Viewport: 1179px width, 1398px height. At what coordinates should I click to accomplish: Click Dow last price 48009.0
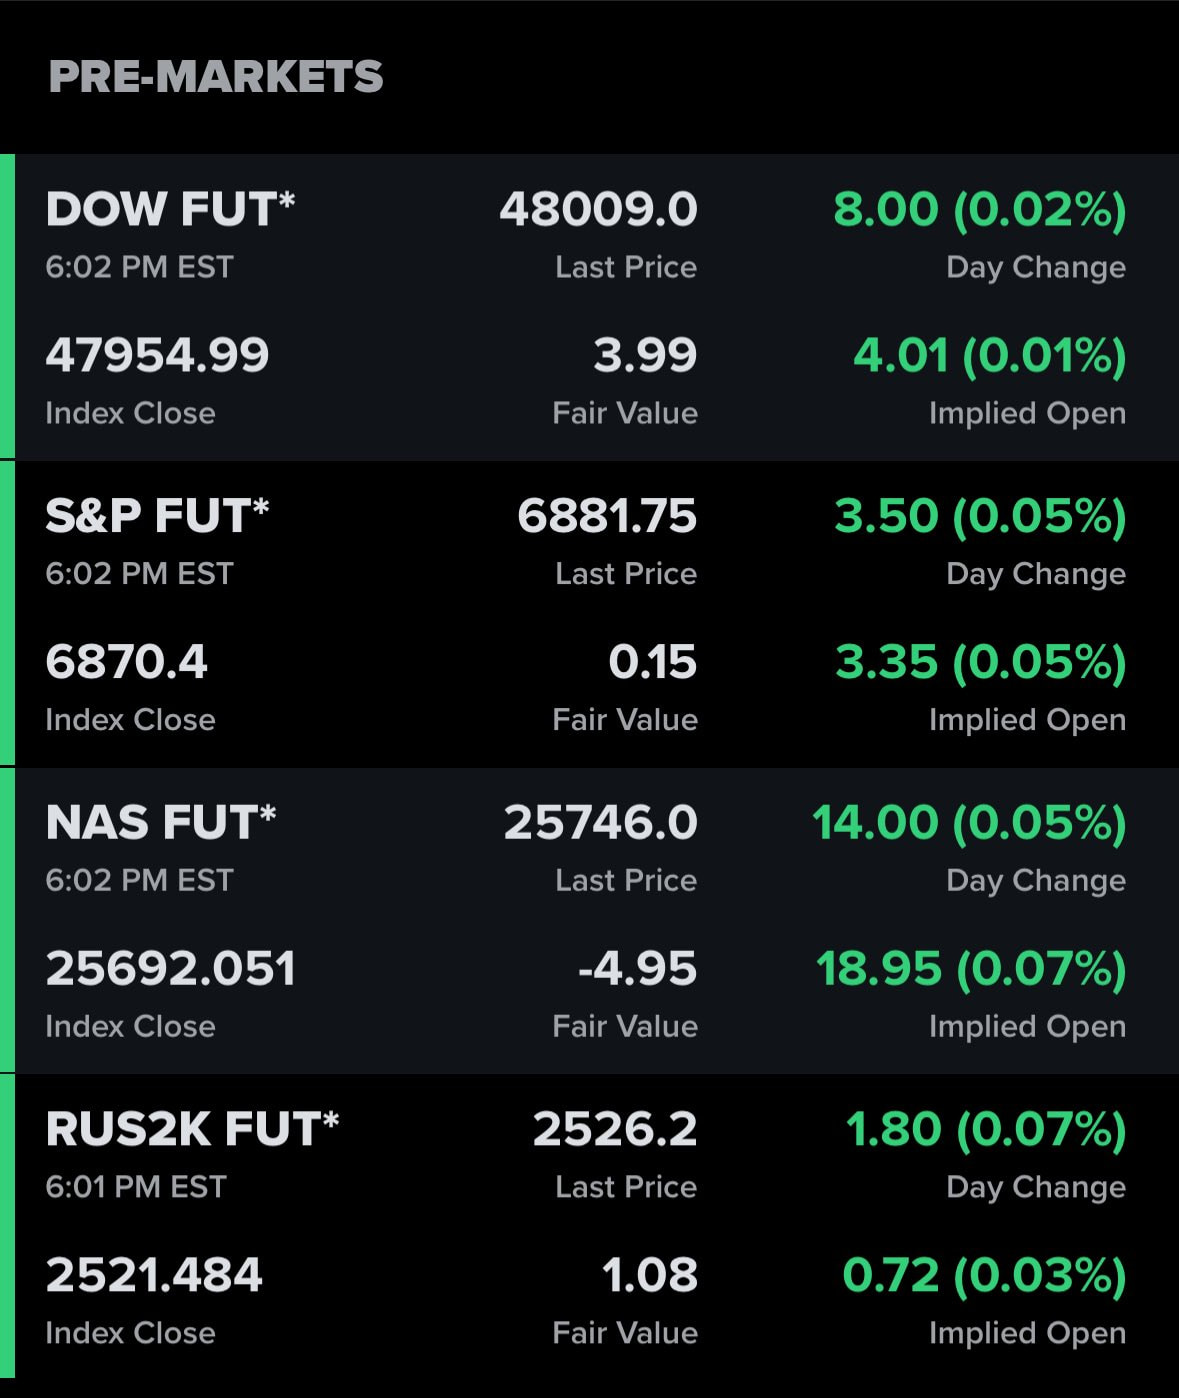point(598,210)
